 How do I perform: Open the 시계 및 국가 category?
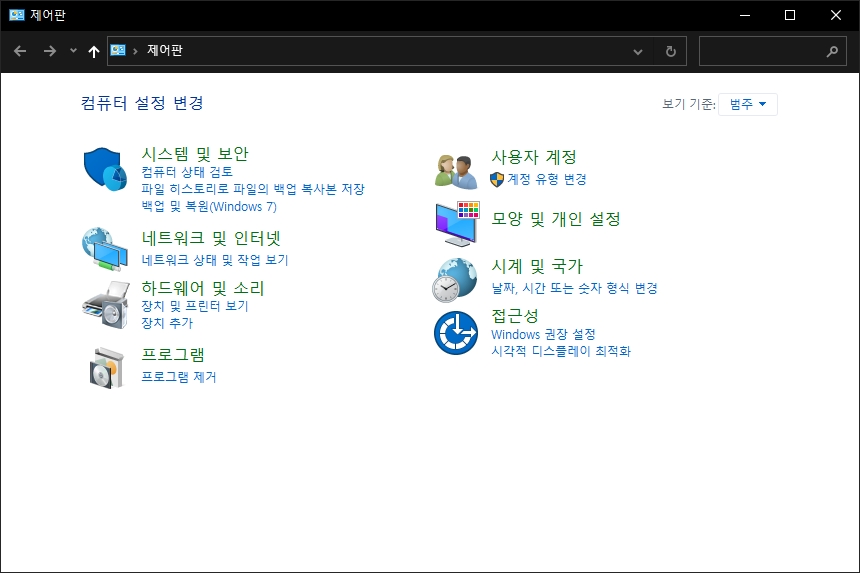537,266
